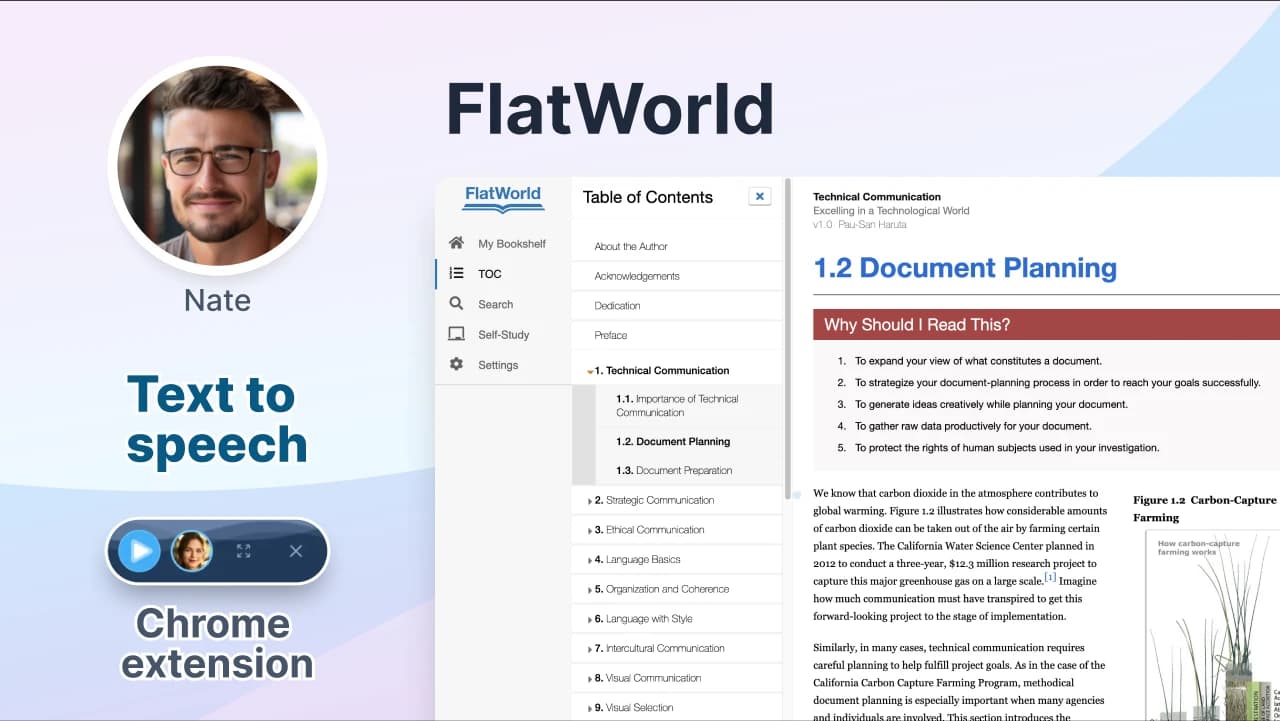Click the expand icon in the speech widget
1280x721 pixels.
[243, 551]
